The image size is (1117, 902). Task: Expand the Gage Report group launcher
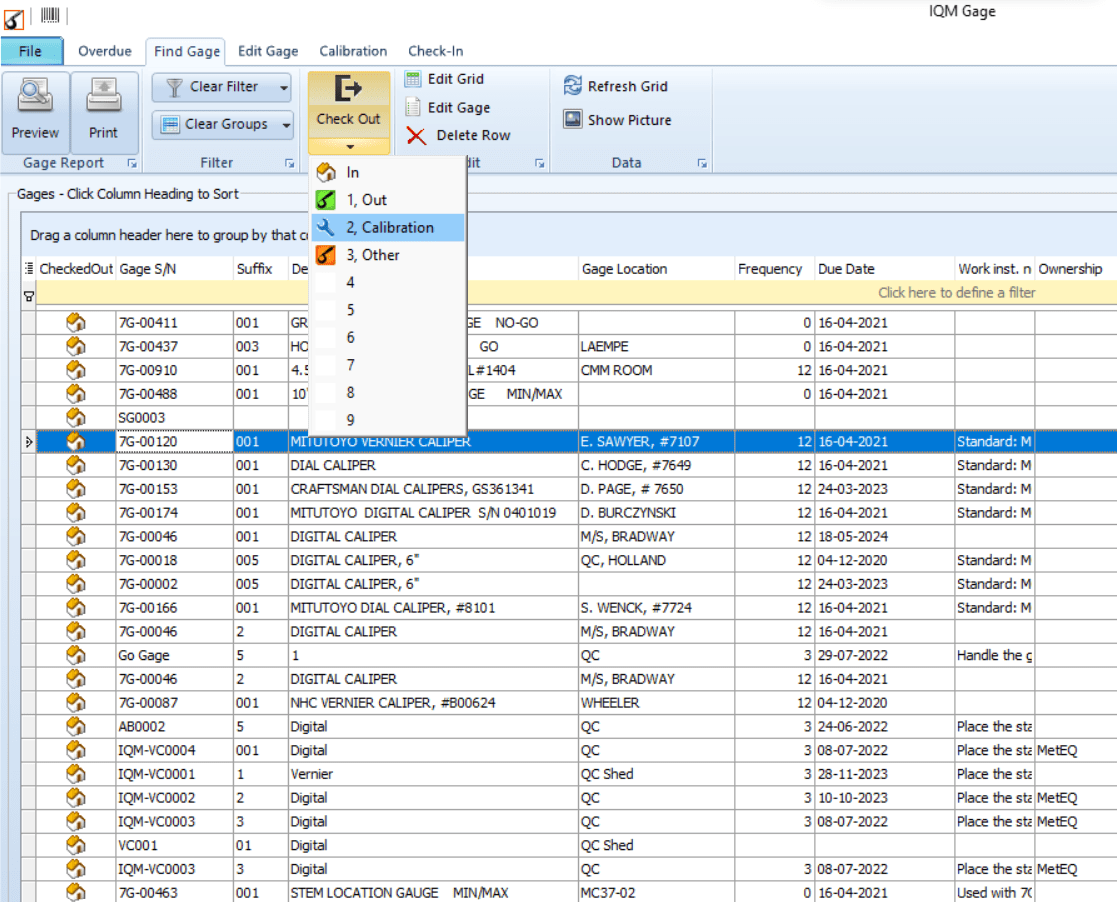click(x=132, y=163)
